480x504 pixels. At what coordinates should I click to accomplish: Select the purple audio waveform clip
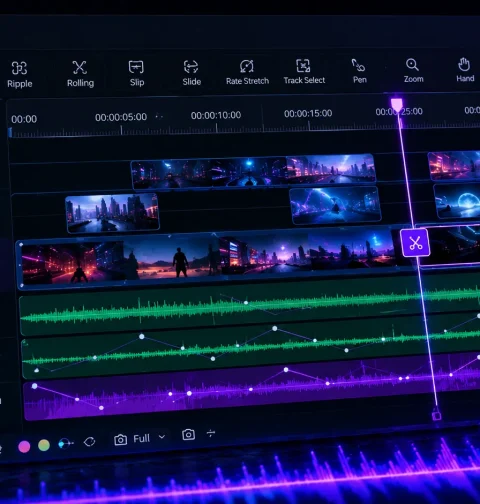252,388
